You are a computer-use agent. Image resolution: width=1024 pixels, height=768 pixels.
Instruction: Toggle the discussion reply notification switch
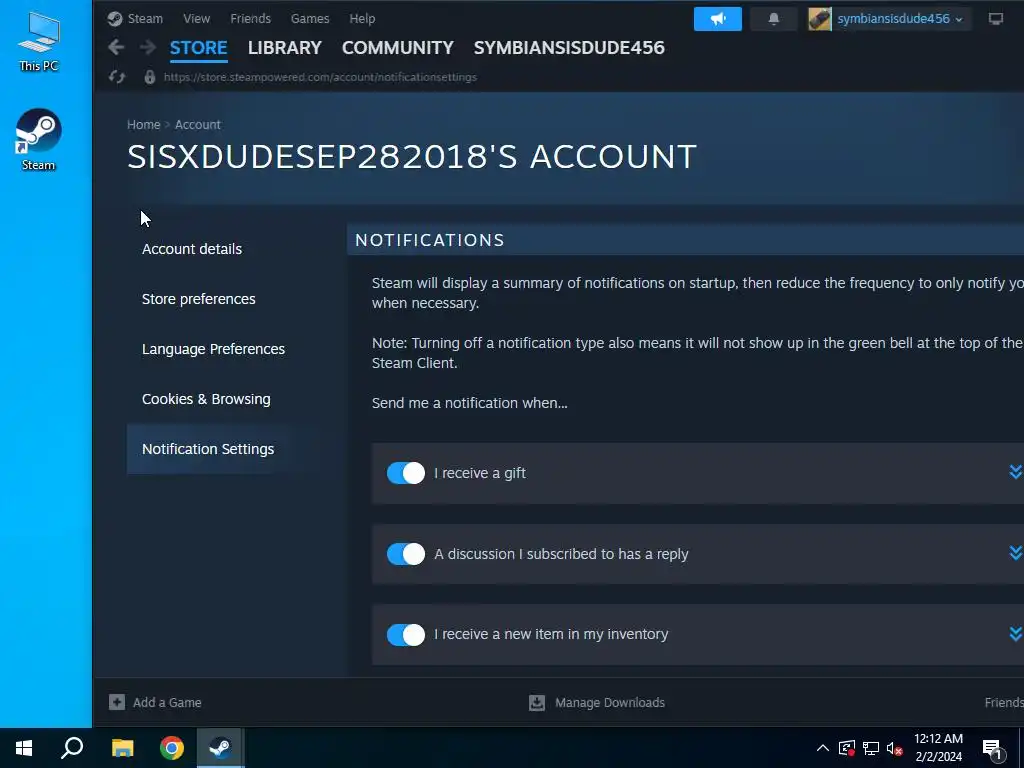[x=406, y=554]
